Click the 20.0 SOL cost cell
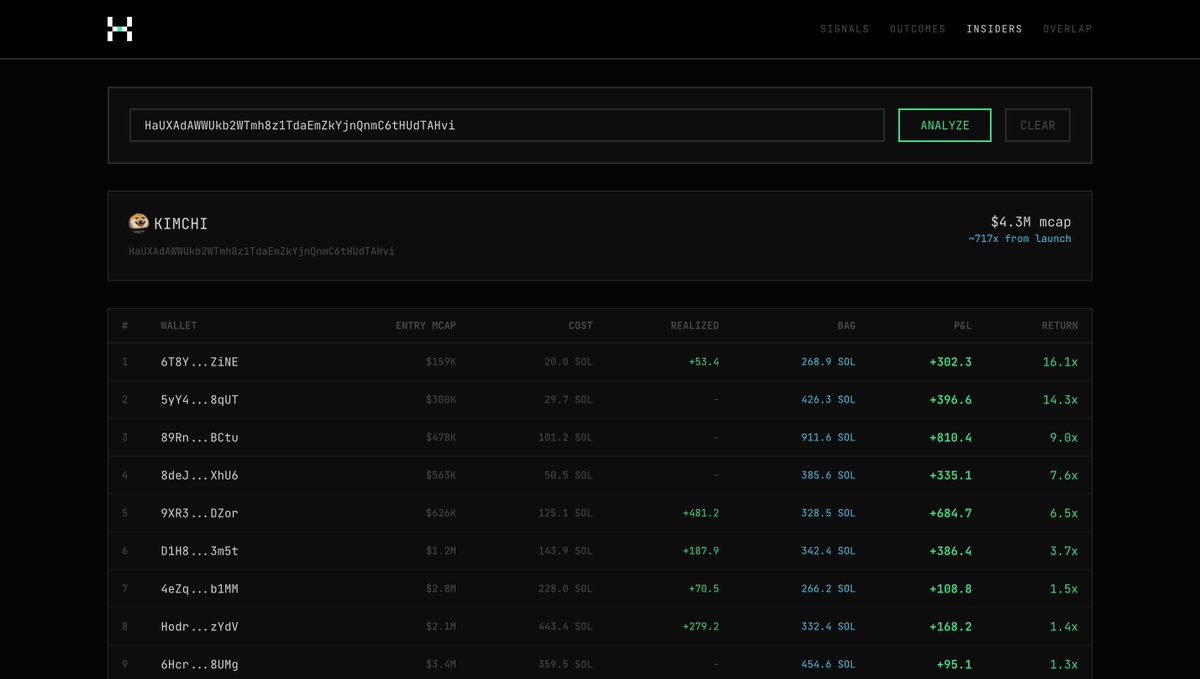The width and height of the screenshot is (1200, 679). (x=569, y=362)
